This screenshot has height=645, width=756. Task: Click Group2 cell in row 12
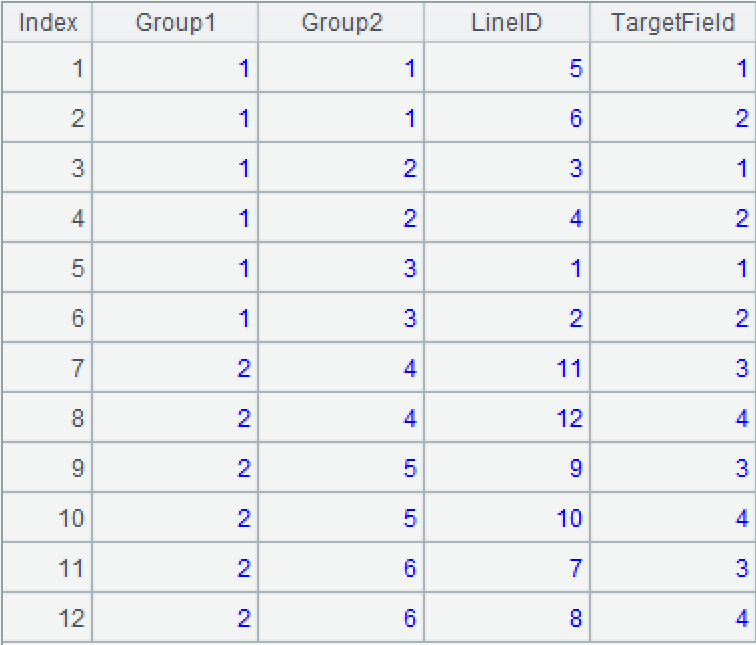(x=341, y=618)
